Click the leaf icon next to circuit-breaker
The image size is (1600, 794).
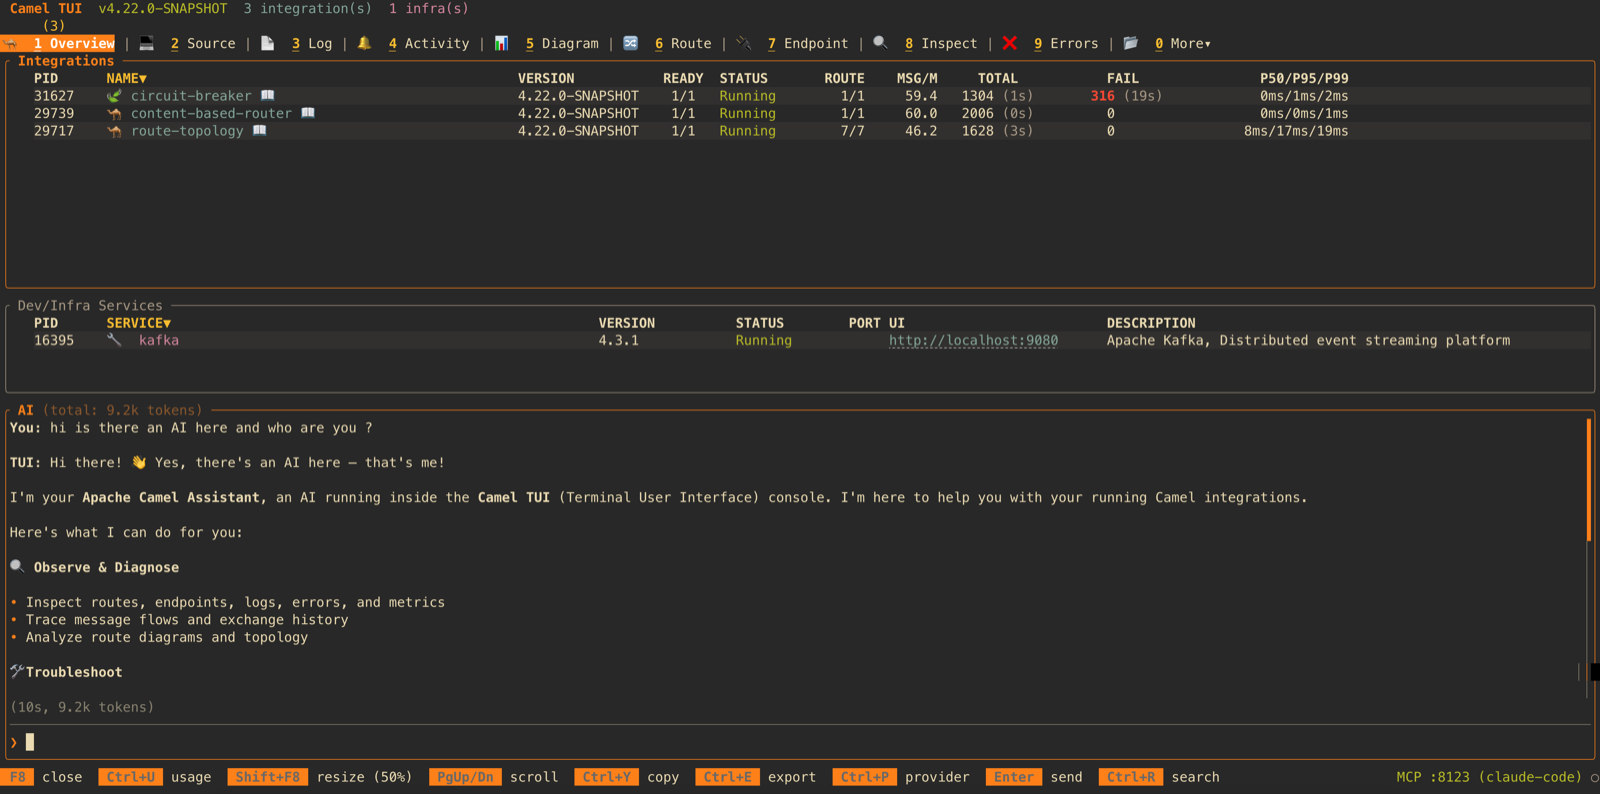(114, 96)
